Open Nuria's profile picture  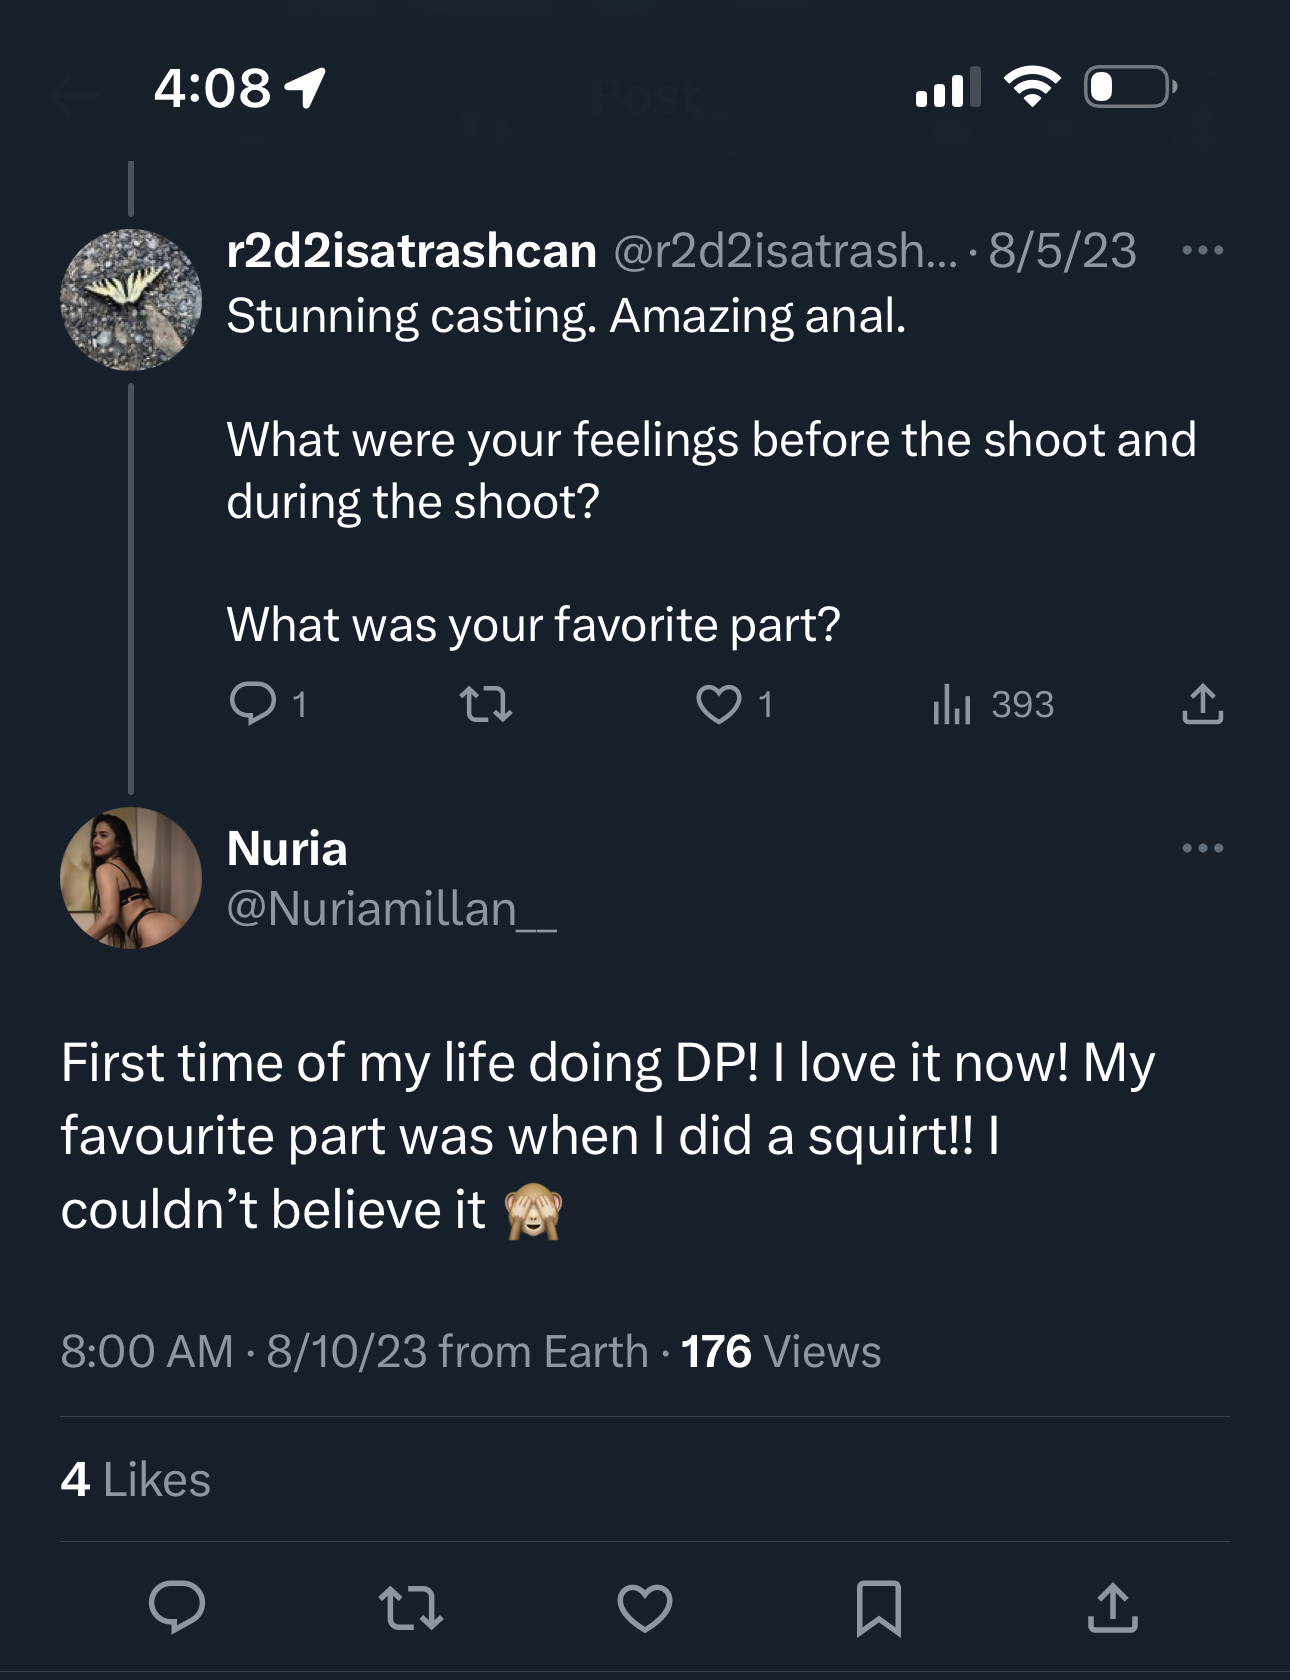(131, 878)
